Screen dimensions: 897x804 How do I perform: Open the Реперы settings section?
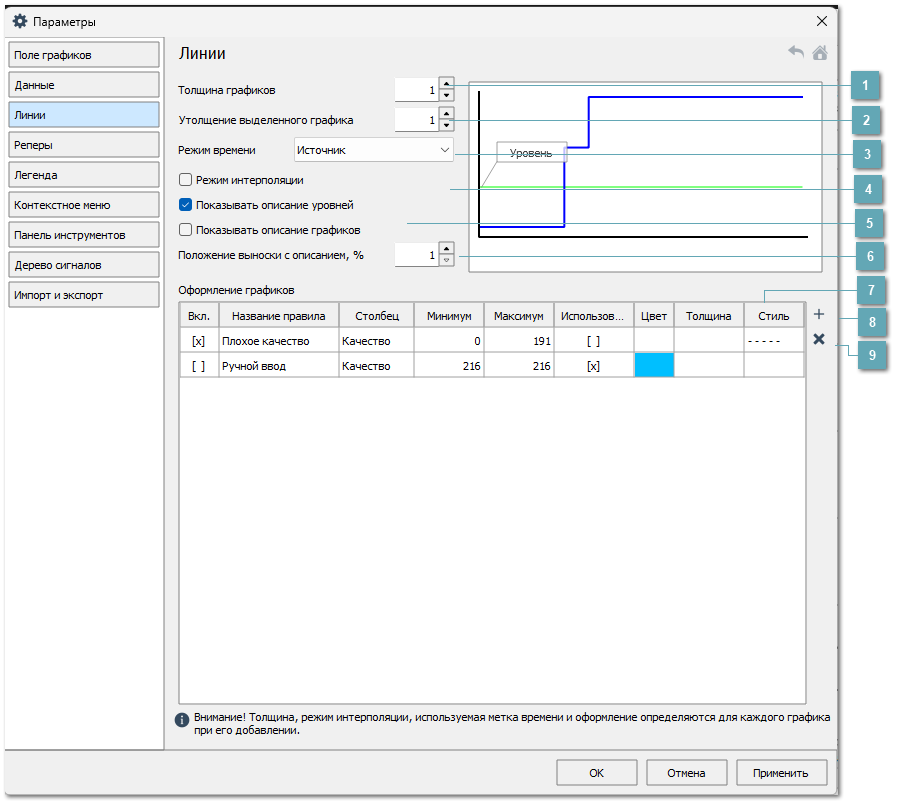pyautogui.click(x=84, y=145)
